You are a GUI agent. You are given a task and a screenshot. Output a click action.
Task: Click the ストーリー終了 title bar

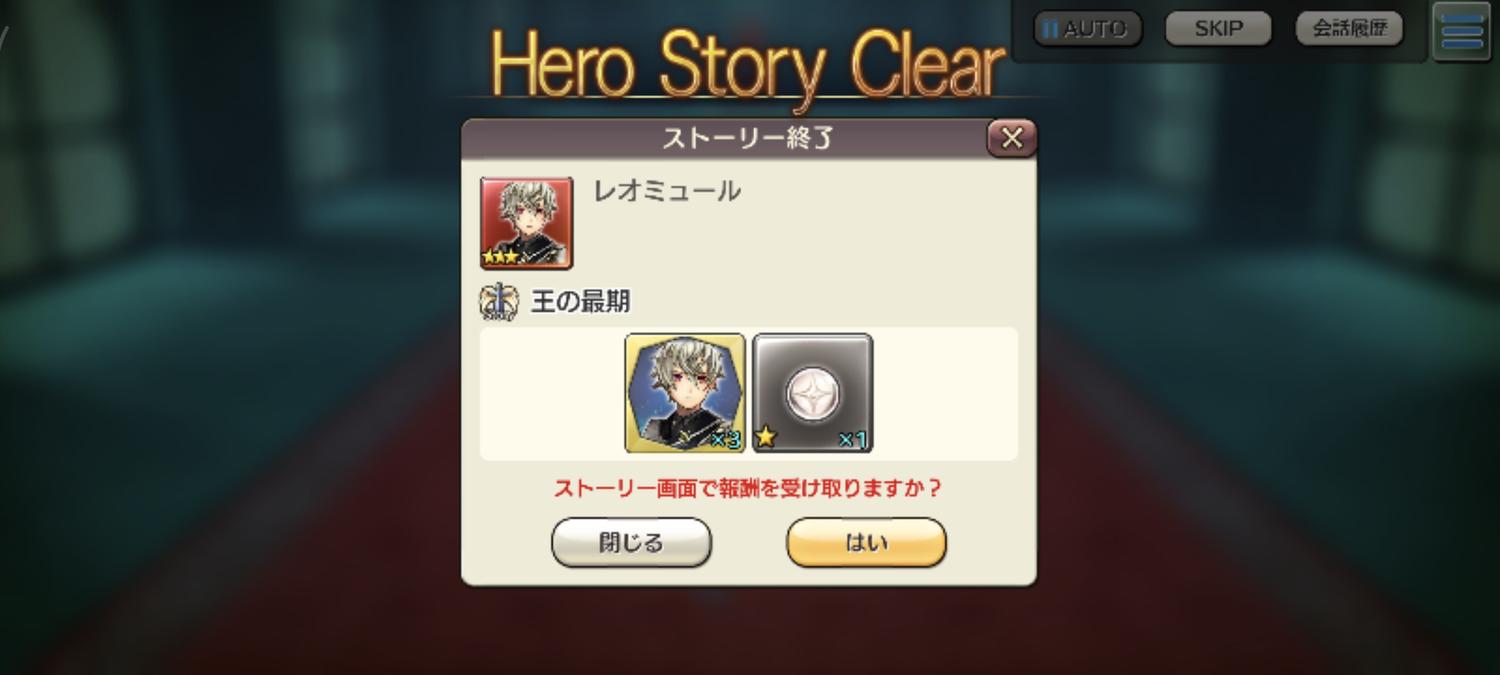(x=748, y=138)
